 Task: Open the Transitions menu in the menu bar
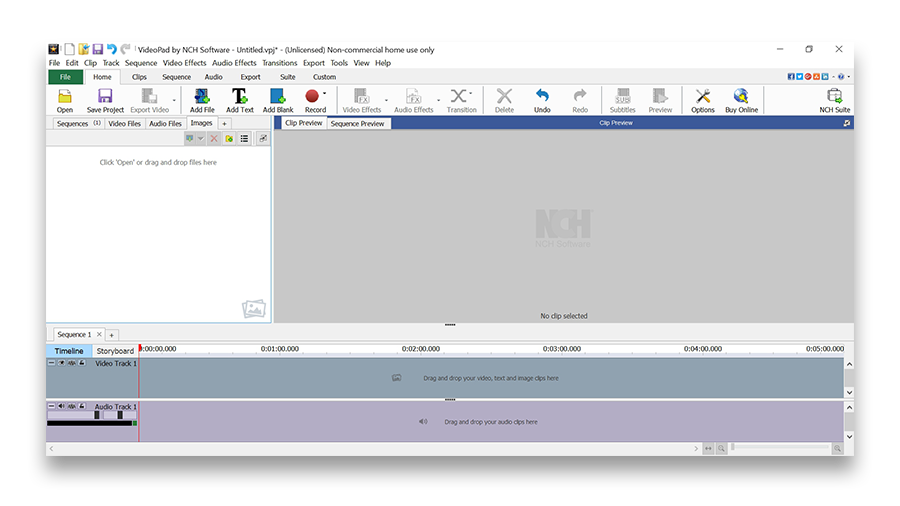[280, 63]
